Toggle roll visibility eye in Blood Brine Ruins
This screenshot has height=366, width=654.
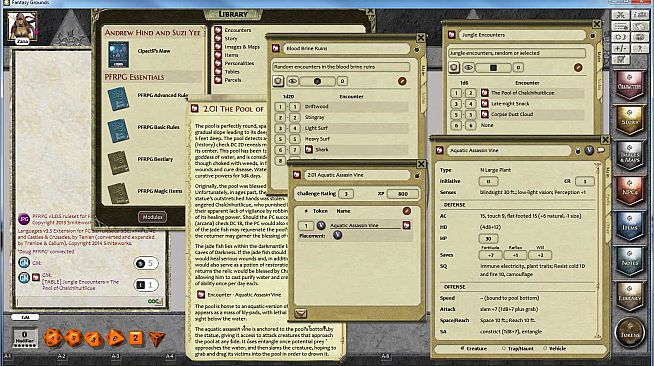click(292, 81)
